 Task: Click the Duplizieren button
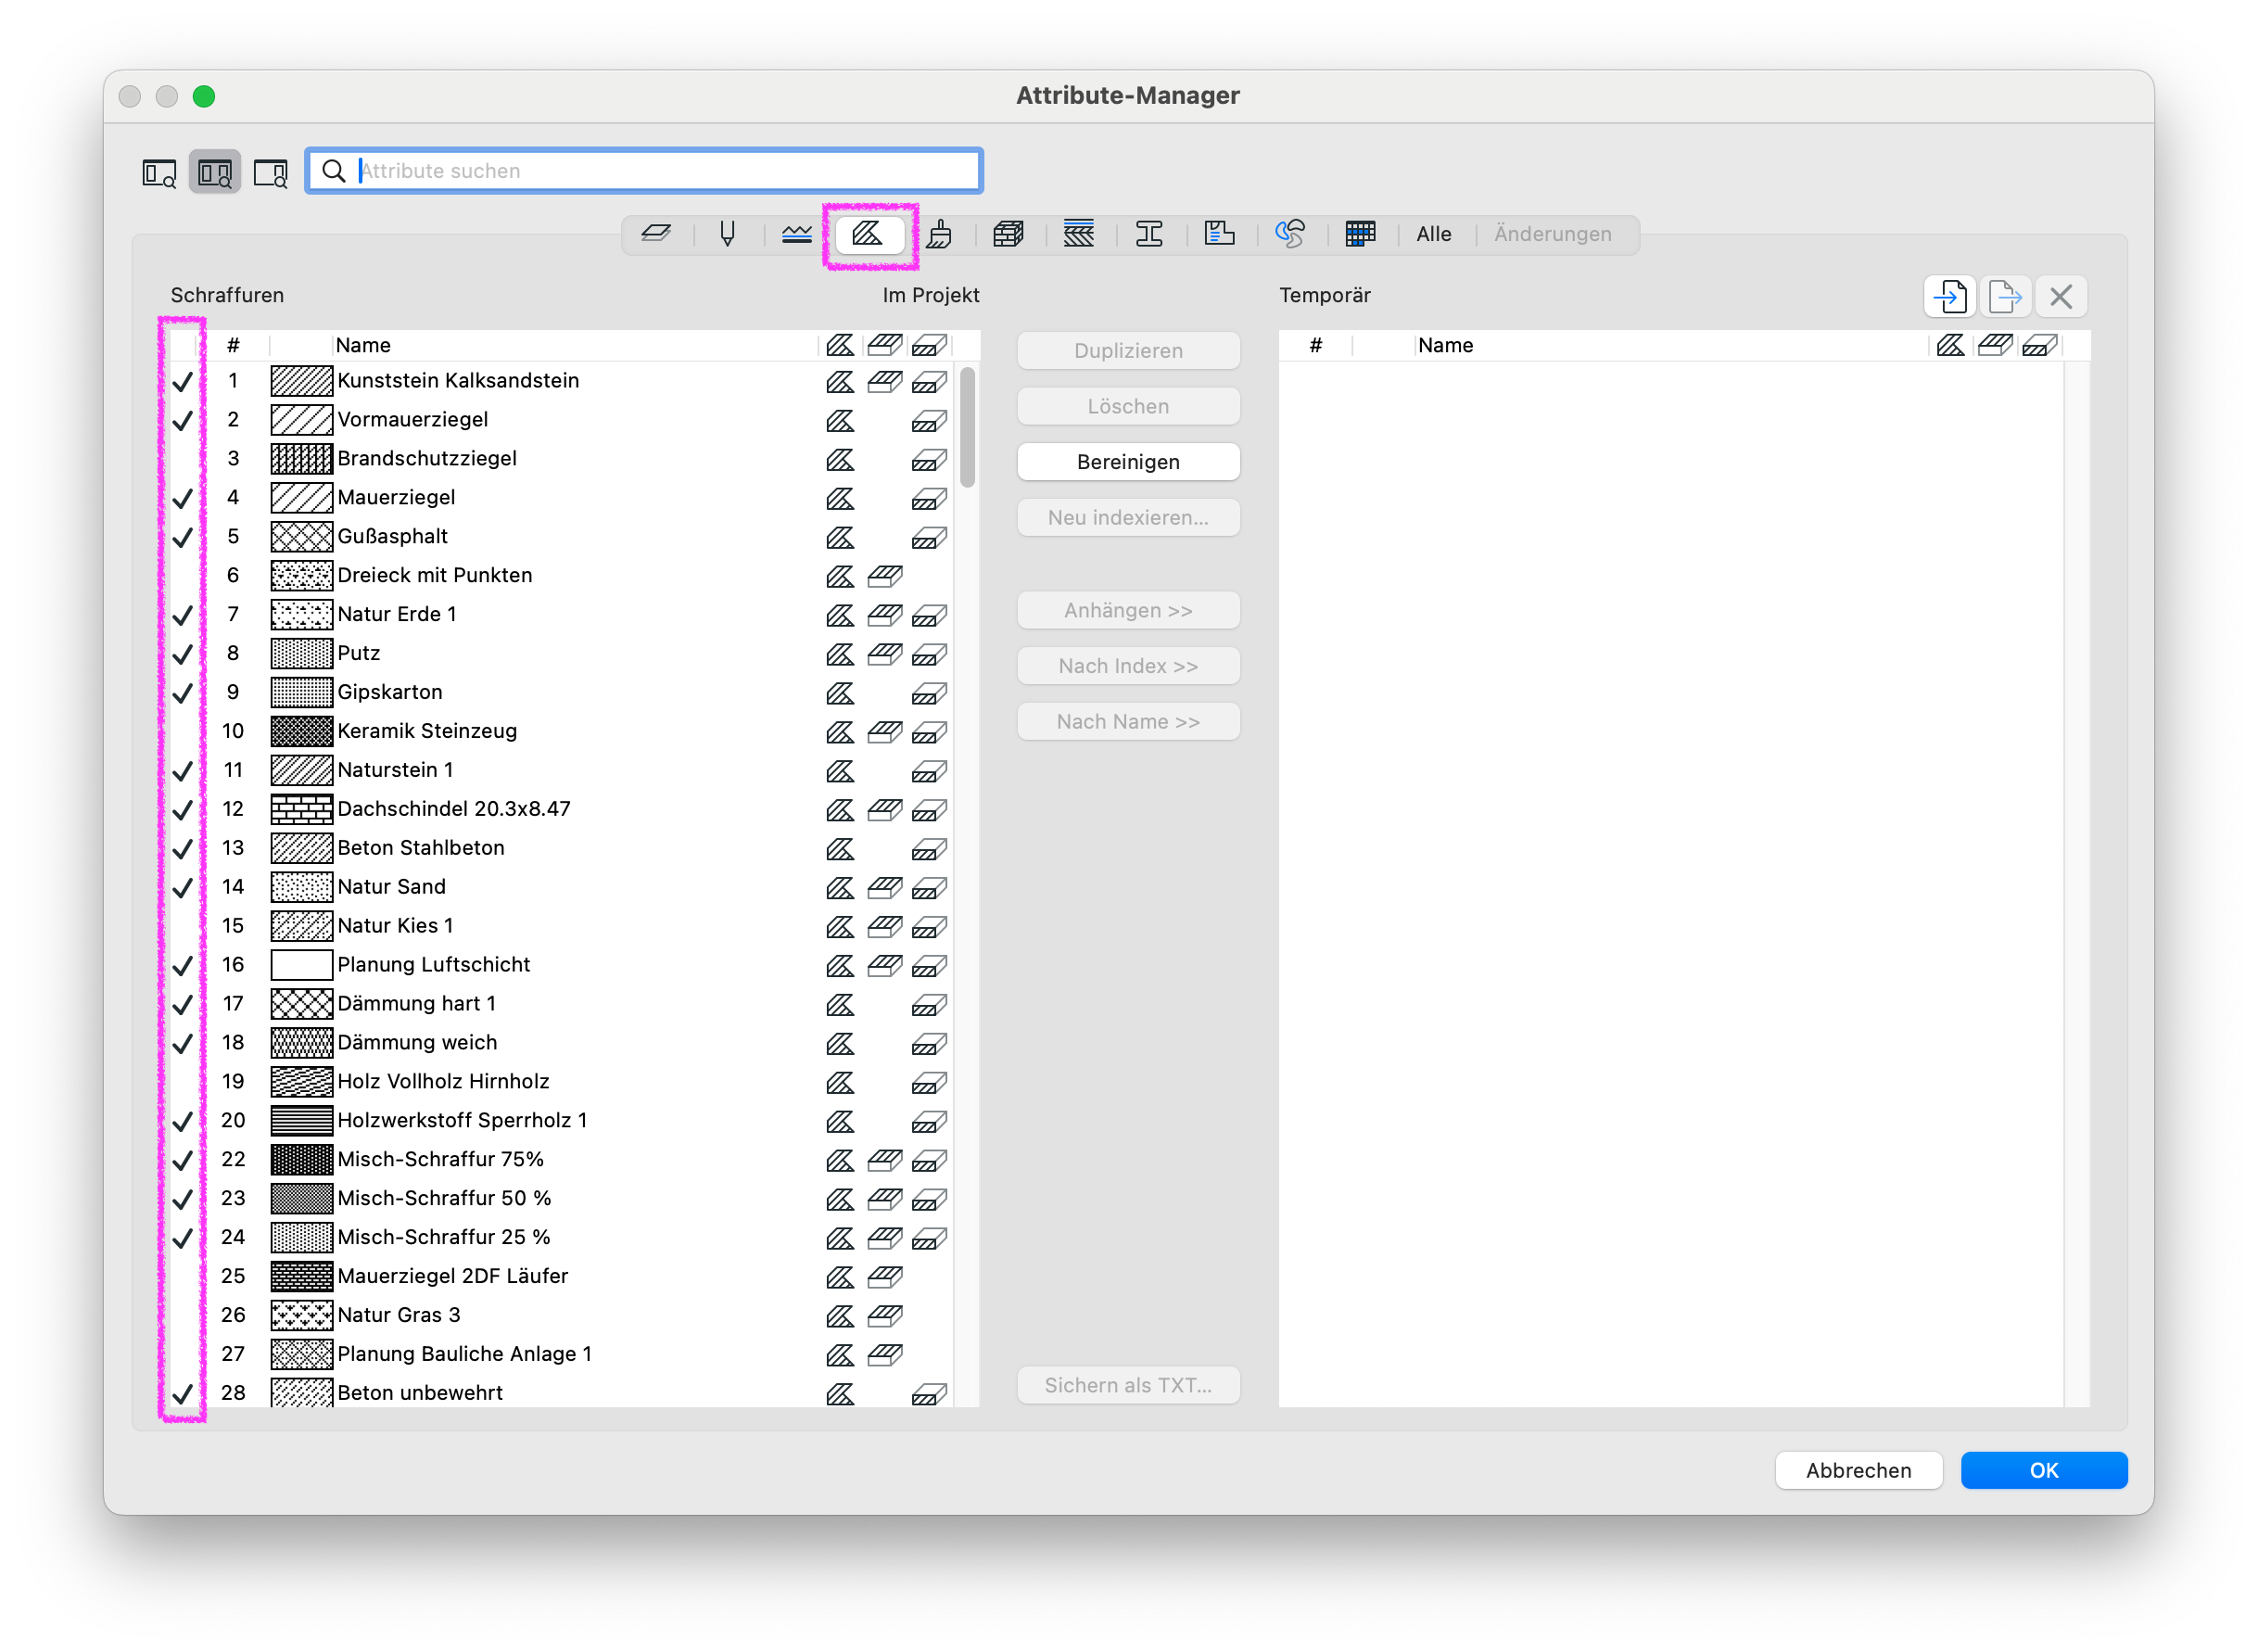[x=1128, y=351]
